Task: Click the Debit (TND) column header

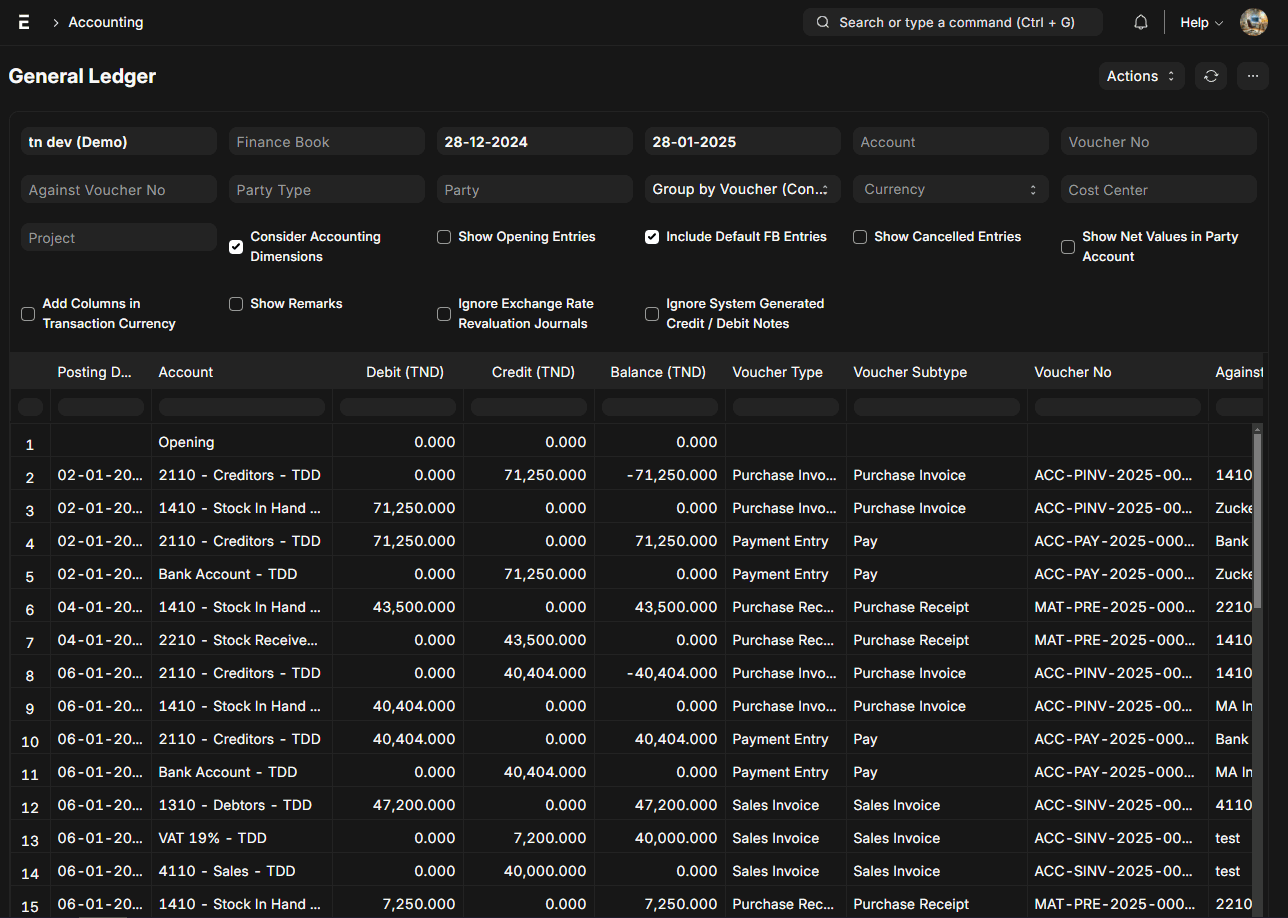Action: (398, 372)
